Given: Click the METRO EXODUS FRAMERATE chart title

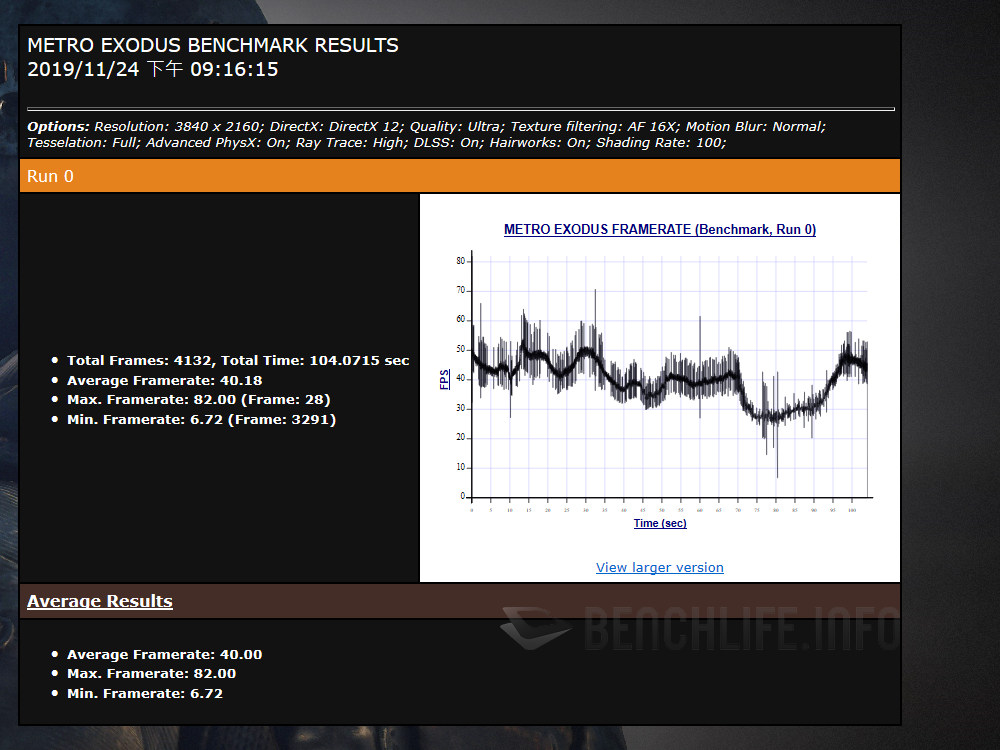Looking at the screenshot, I should tap(659, 229).
